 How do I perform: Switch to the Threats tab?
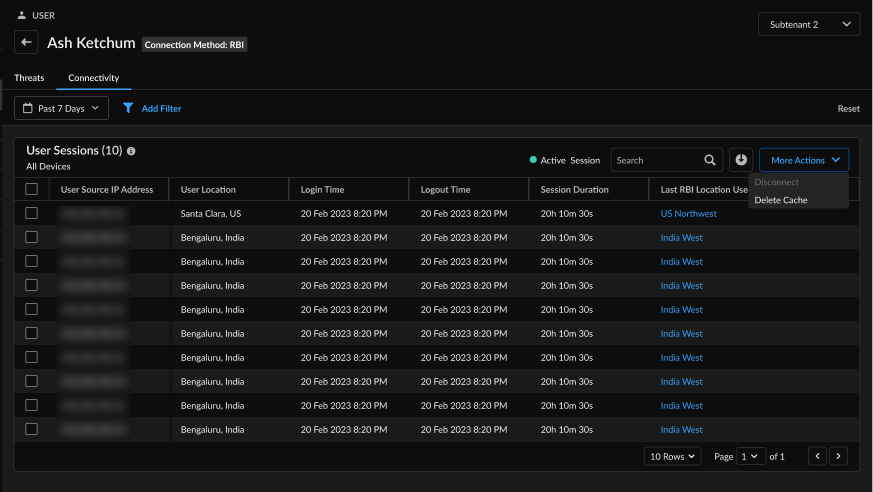(29, 78)
